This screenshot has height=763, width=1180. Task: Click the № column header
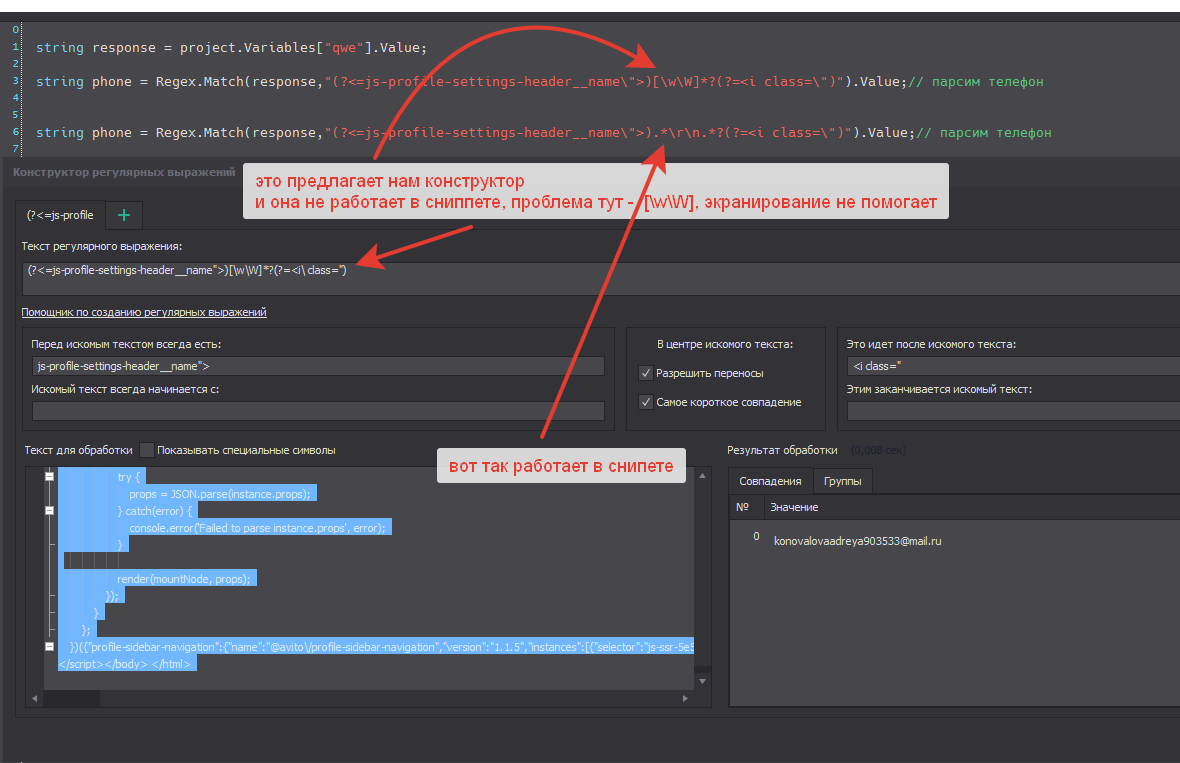click(743, 507)
